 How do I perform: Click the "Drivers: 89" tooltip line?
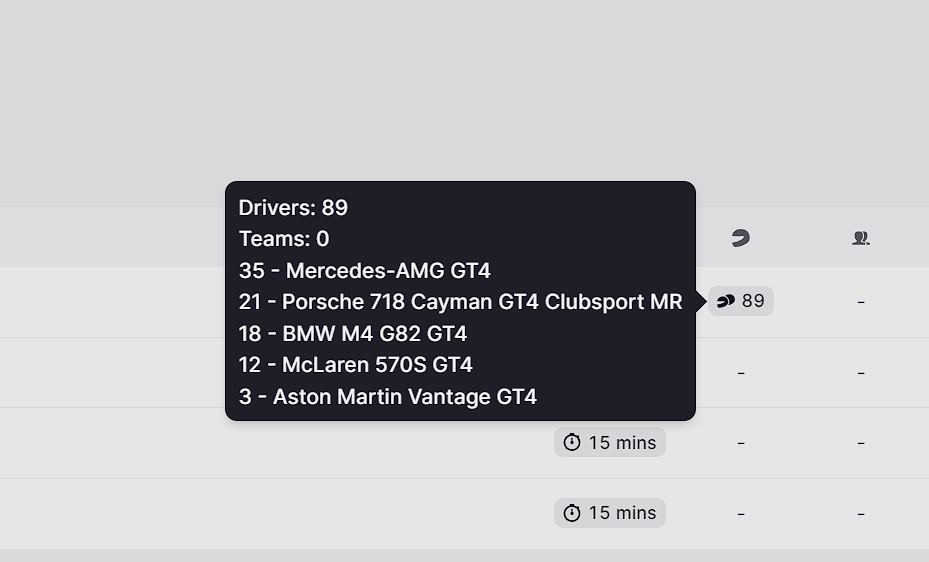(293, 208)
